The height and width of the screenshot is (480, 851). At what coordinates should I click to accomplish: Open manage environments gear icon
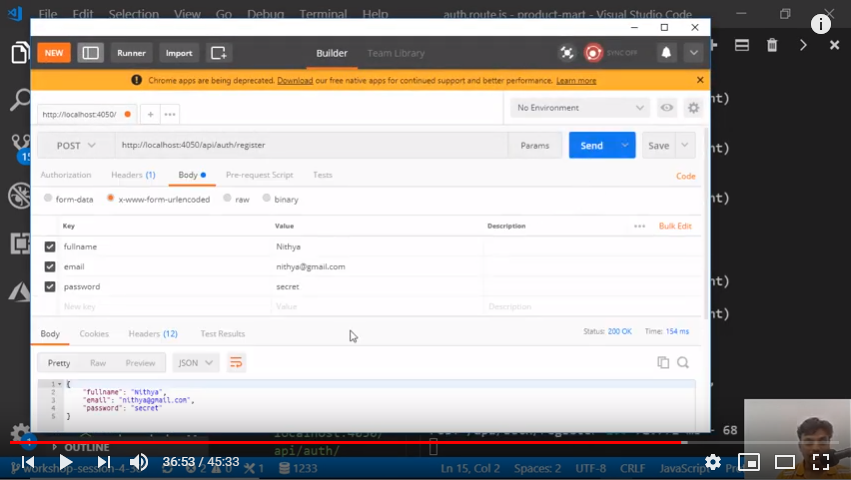692,108
